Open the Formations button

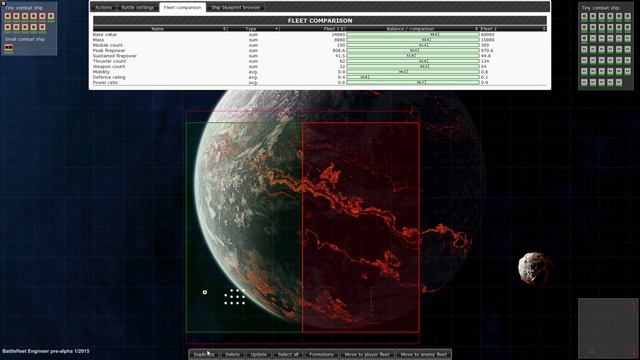click(321, 354)
